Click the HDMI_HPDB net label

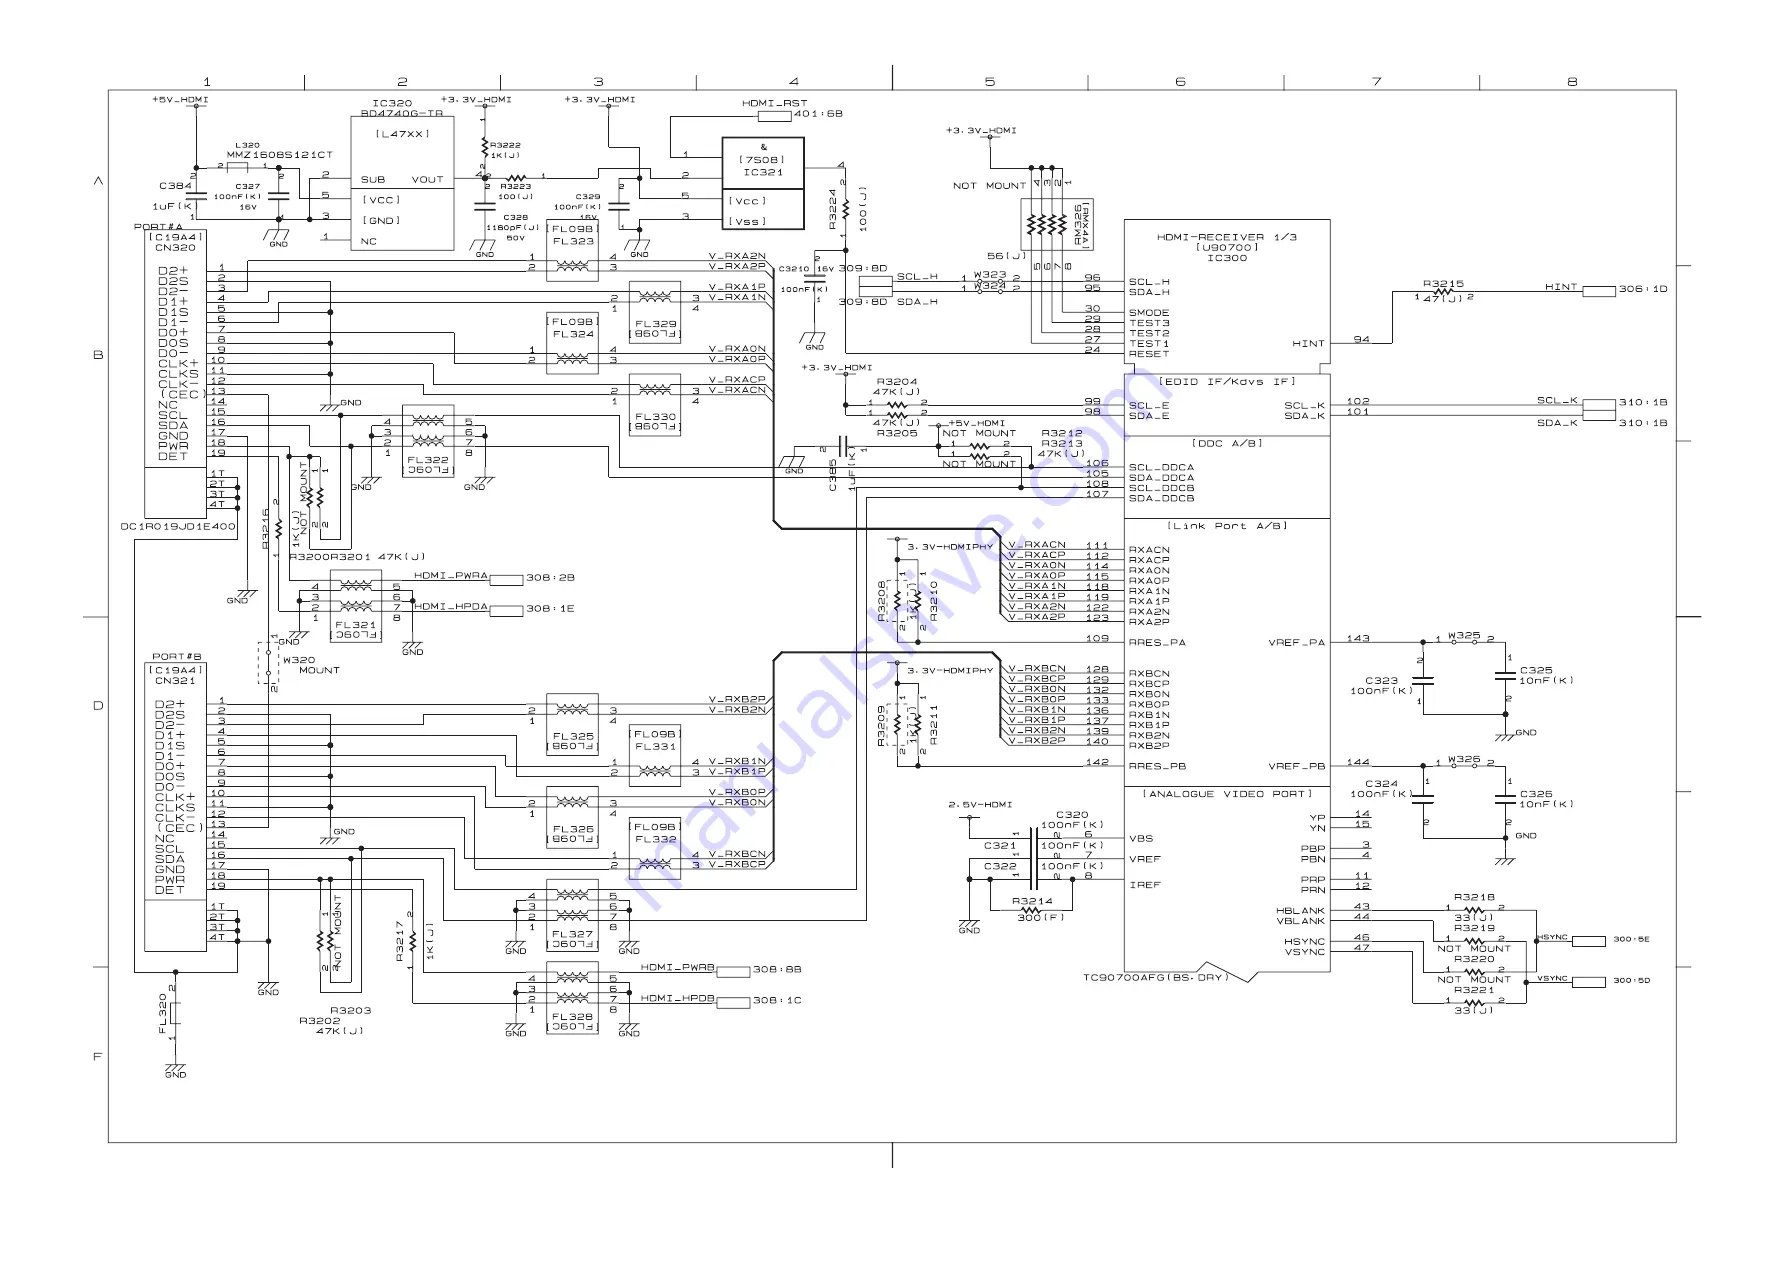click(x=677, y=999)
